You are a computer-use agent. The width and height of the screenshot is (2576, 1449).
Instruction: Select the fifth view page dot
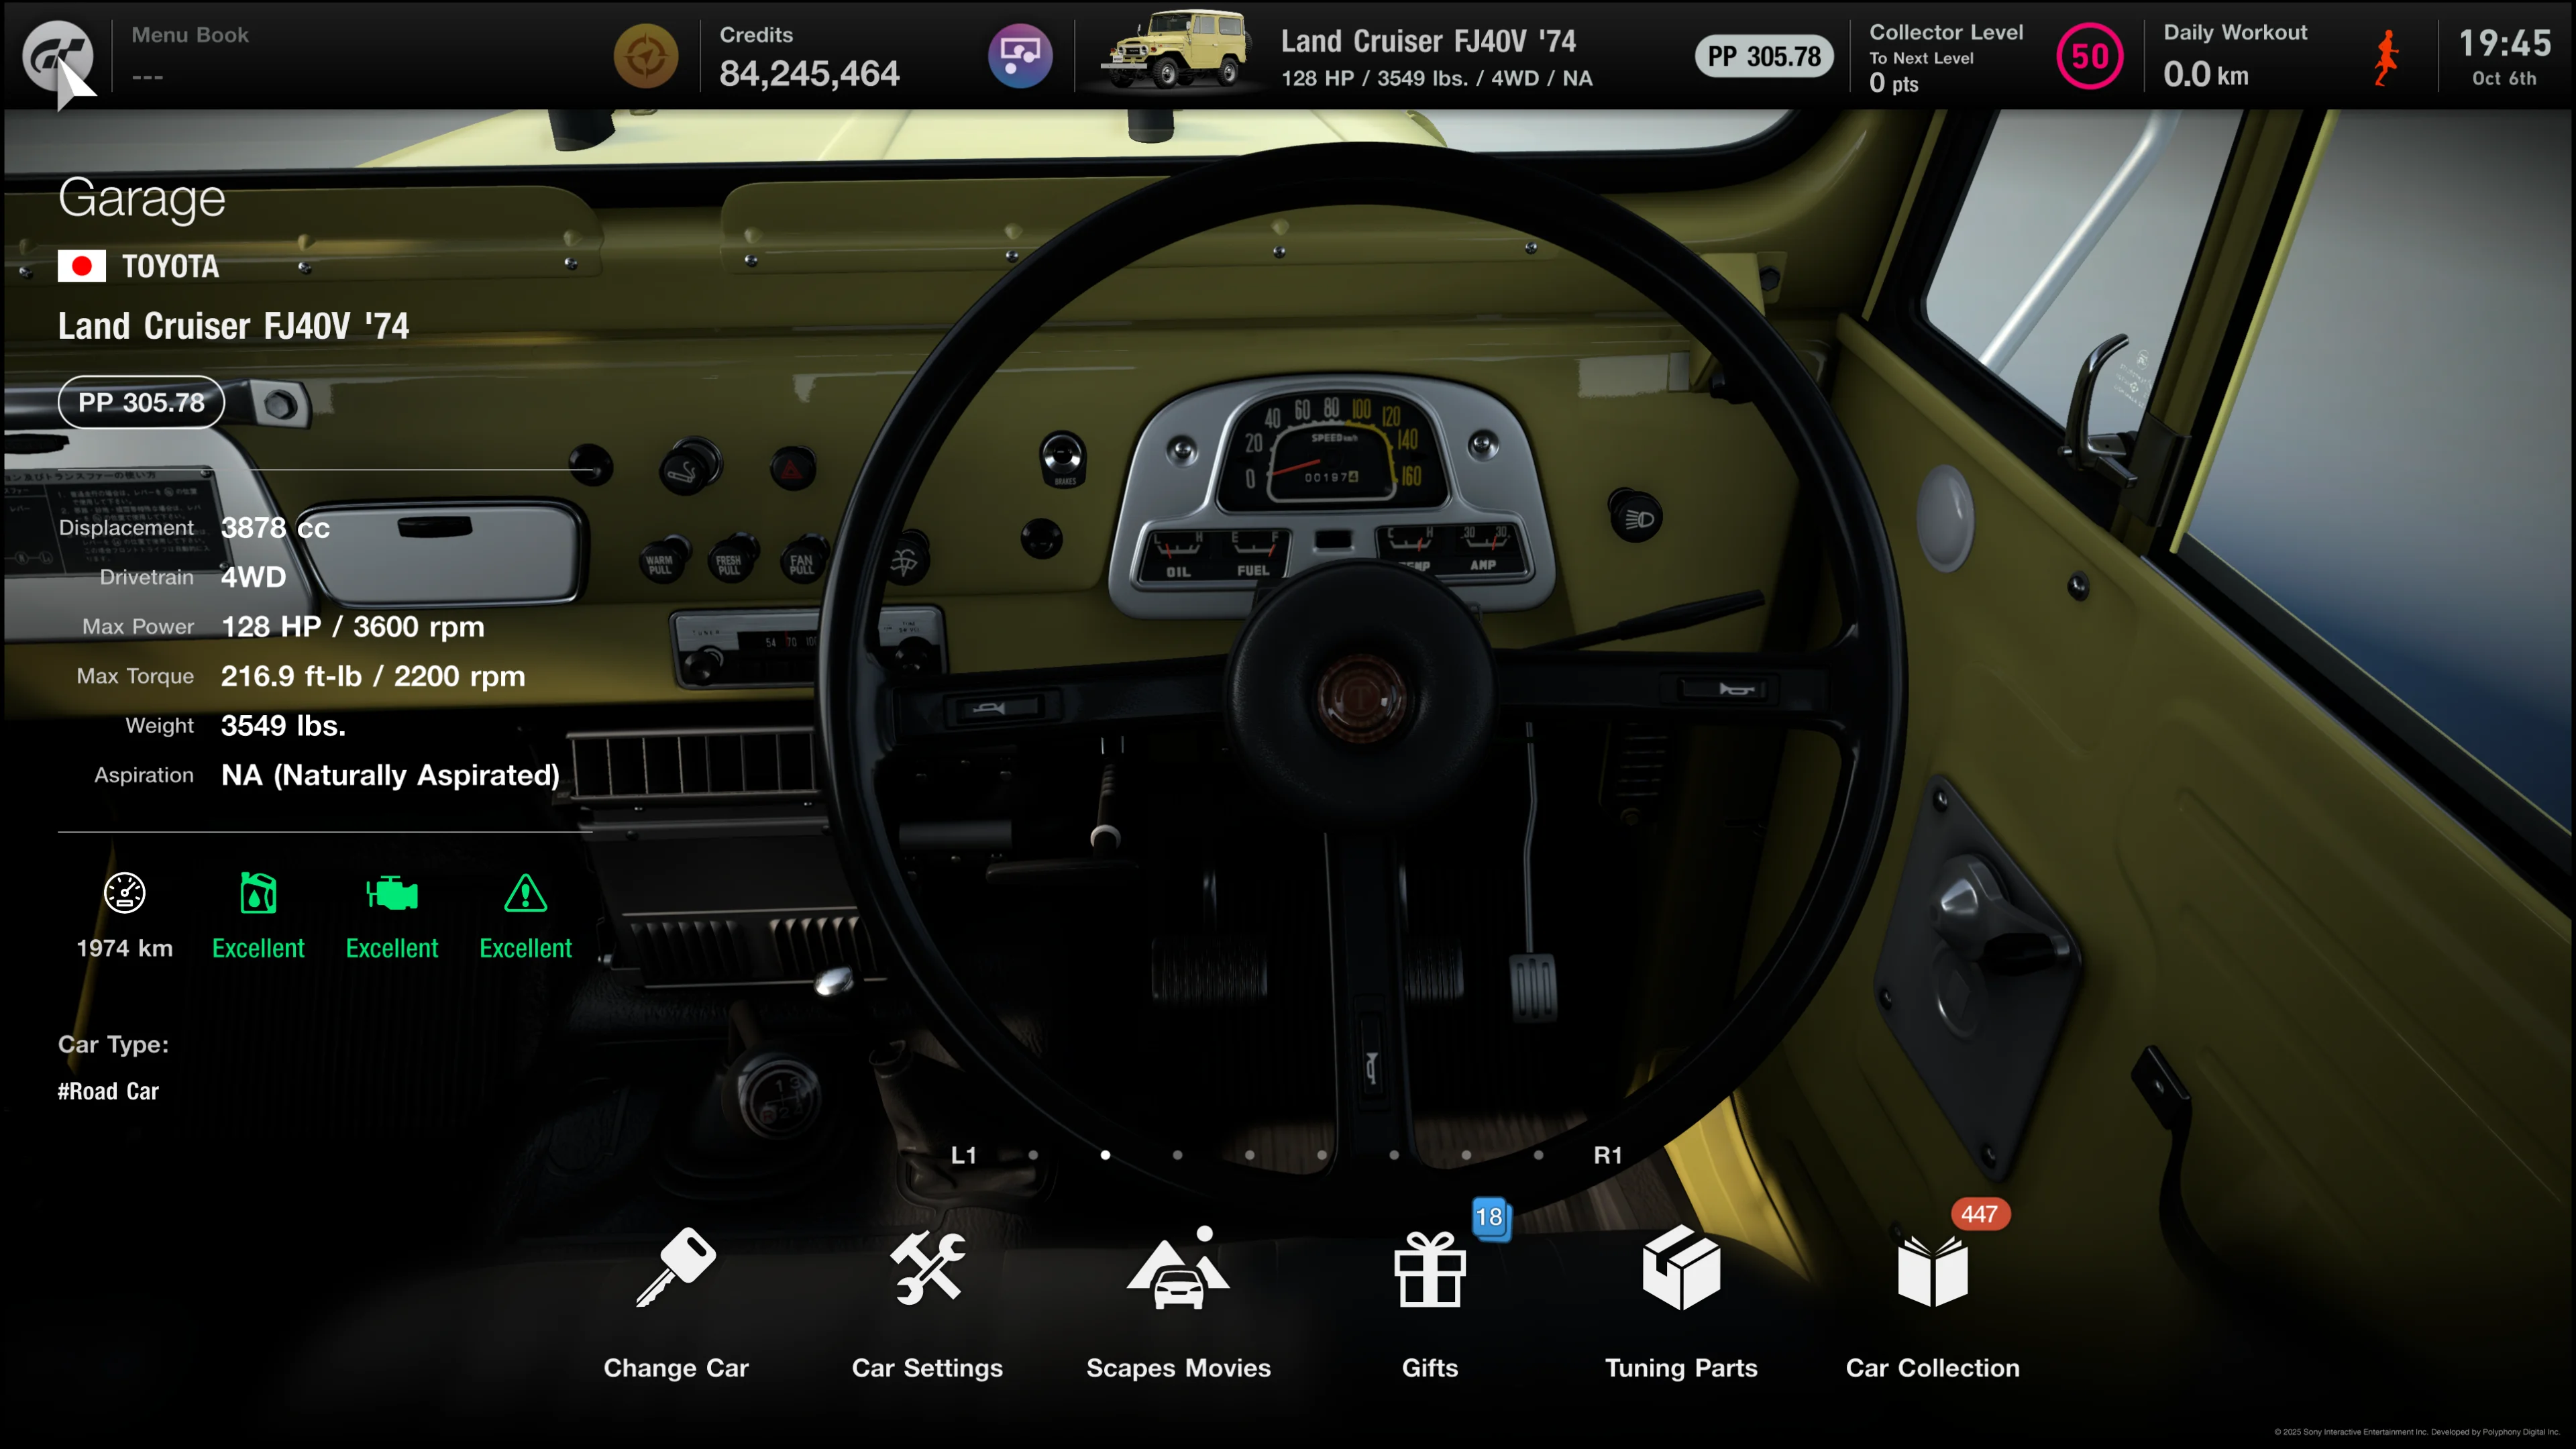point(1322,1155)
